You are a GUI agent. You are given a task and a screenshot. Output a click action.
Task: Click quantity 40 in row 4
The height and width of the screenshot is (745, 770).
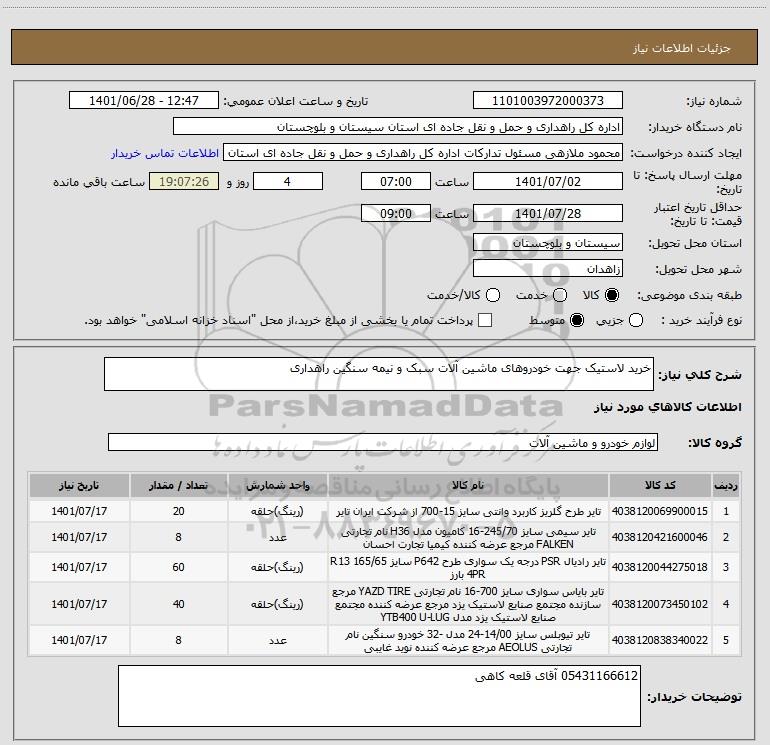pyautogui.click(x=178, y=604)
